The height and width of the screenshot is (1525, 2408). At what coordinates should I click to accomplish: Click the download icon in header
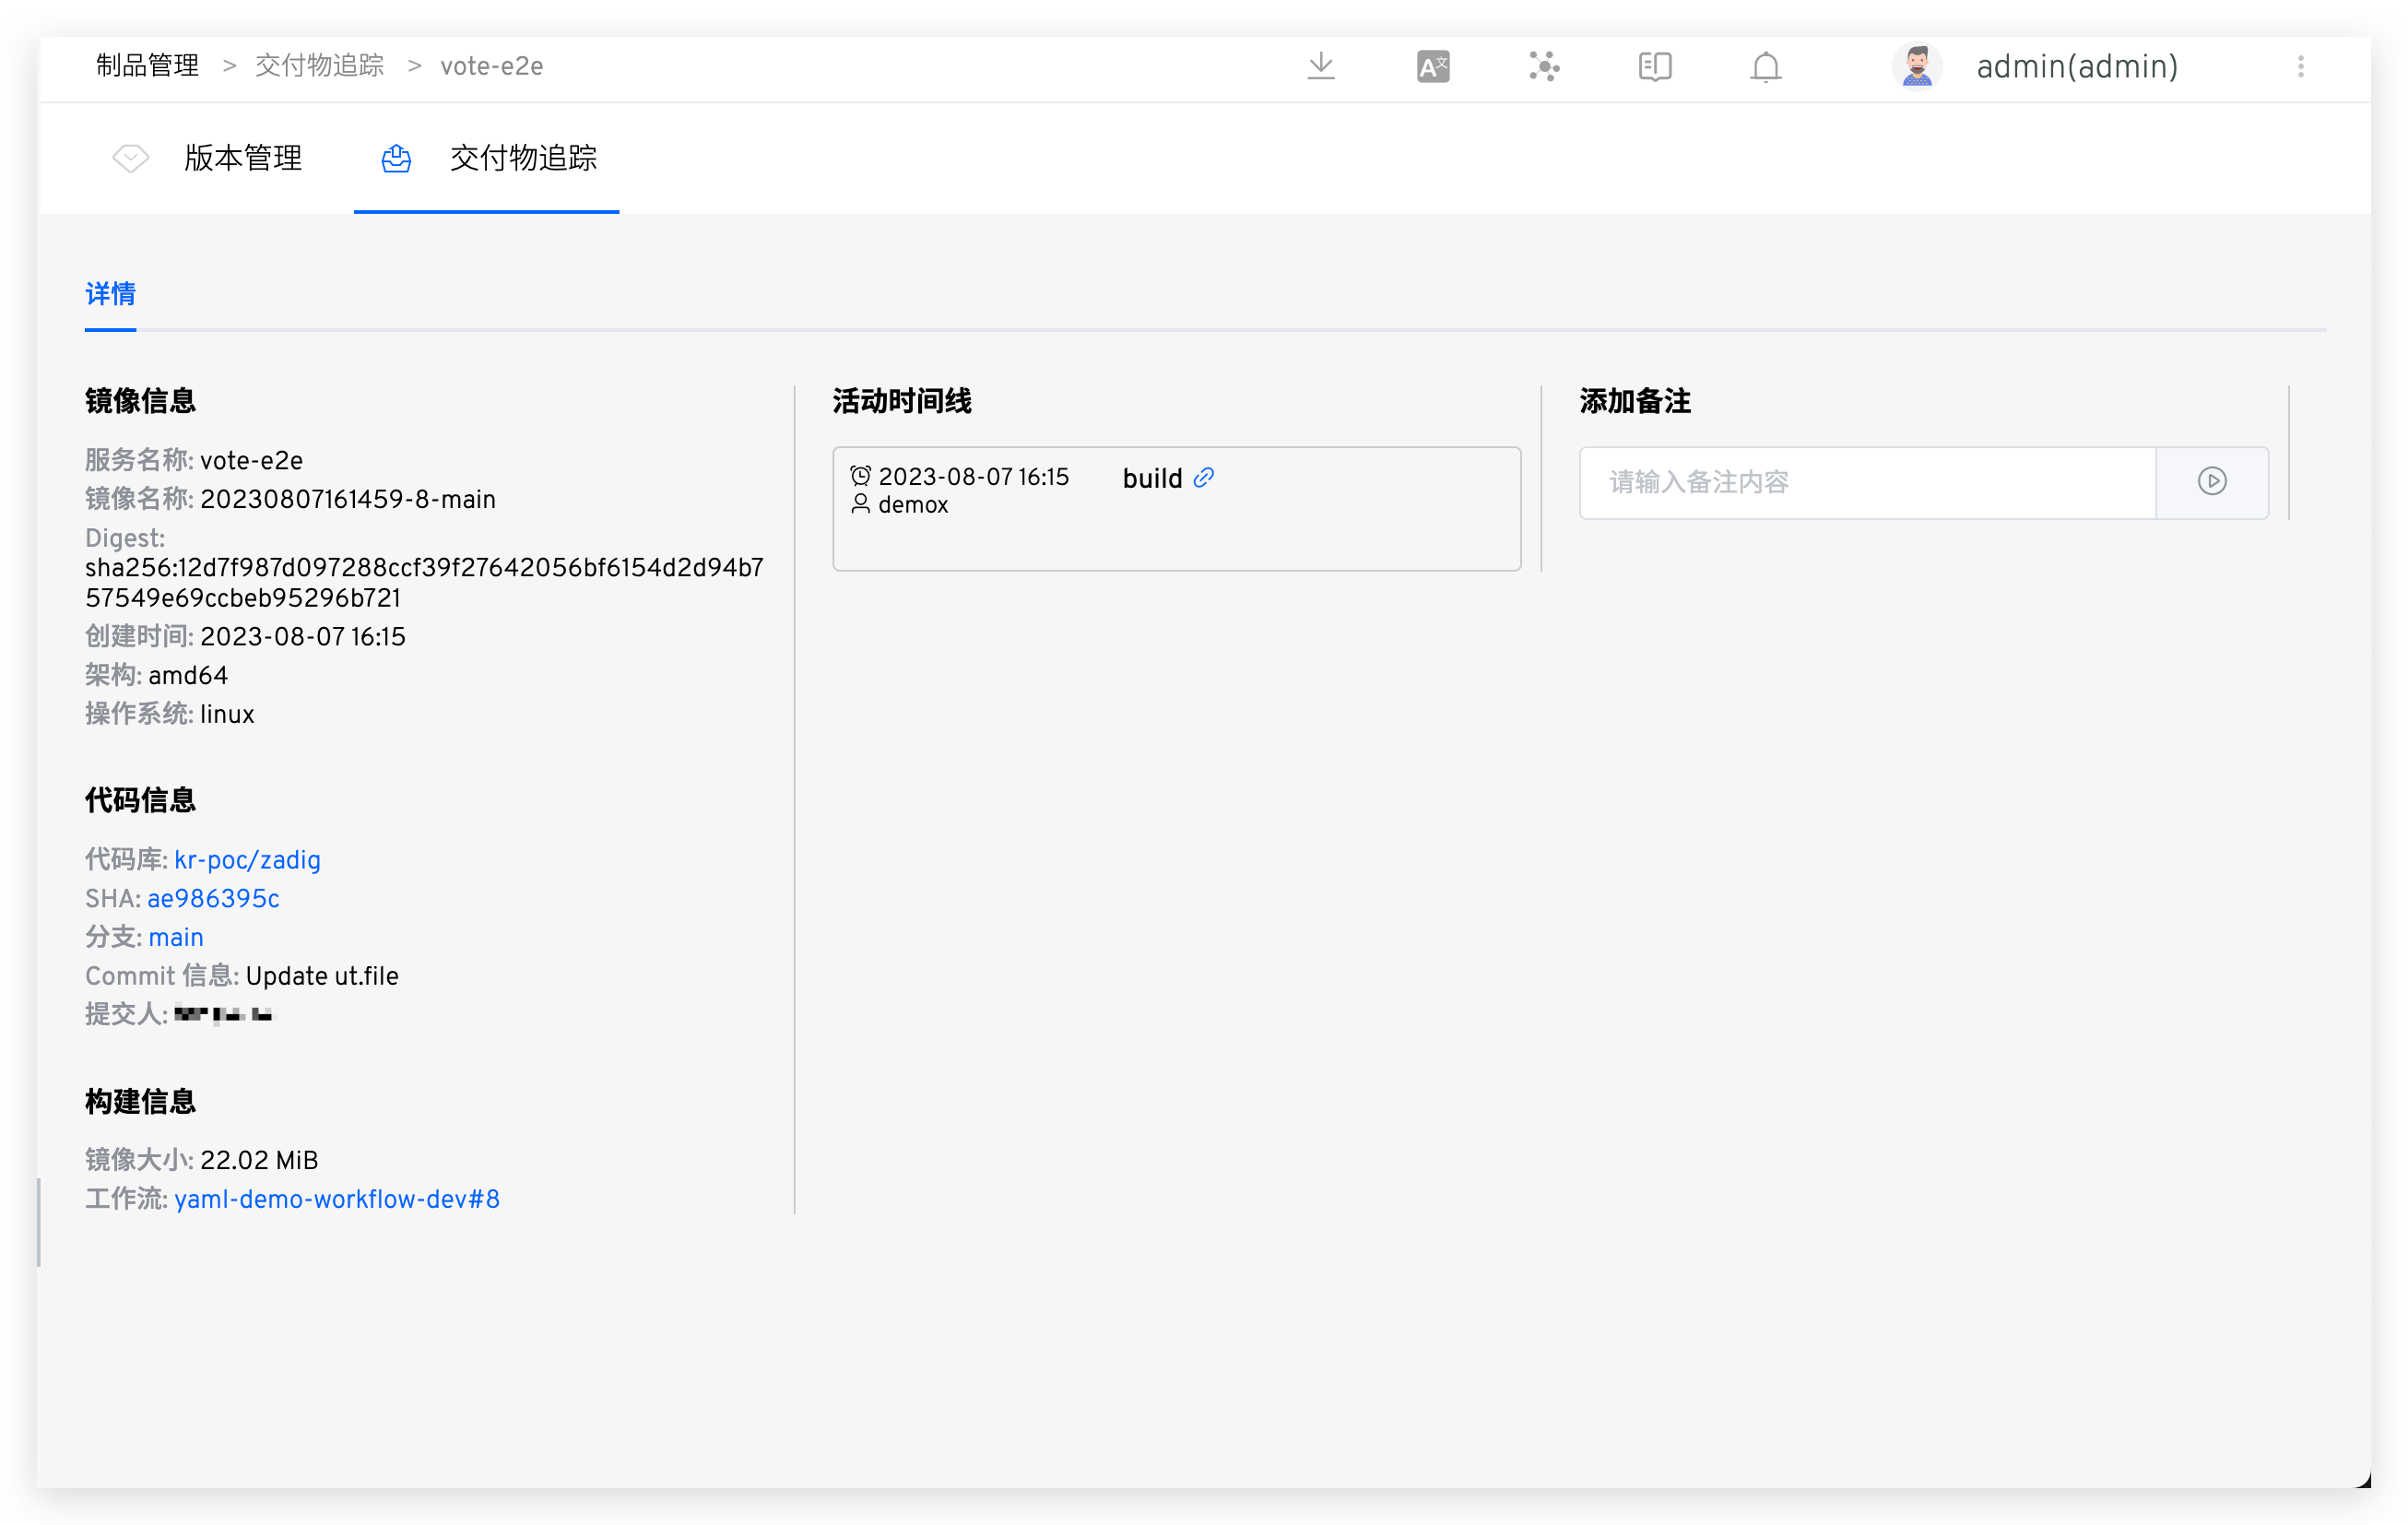(x=1321, y=66)
